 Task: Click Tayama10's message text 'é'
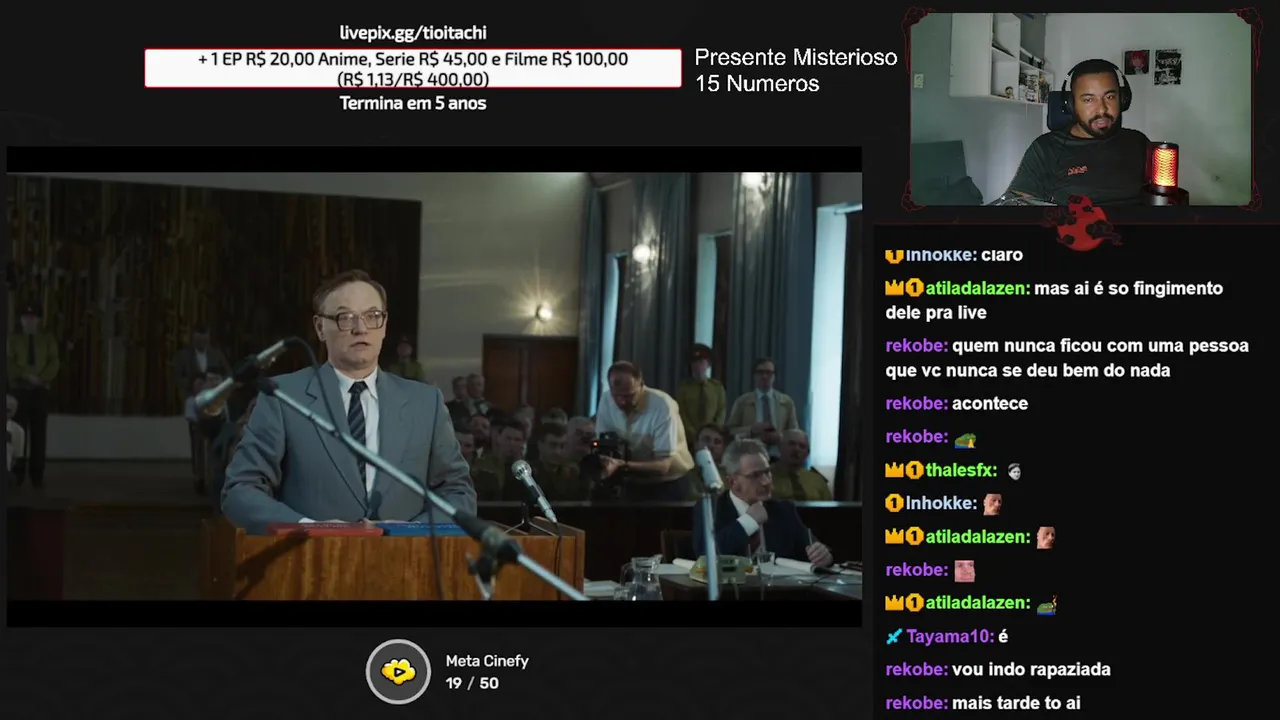tap(1003, 637)
